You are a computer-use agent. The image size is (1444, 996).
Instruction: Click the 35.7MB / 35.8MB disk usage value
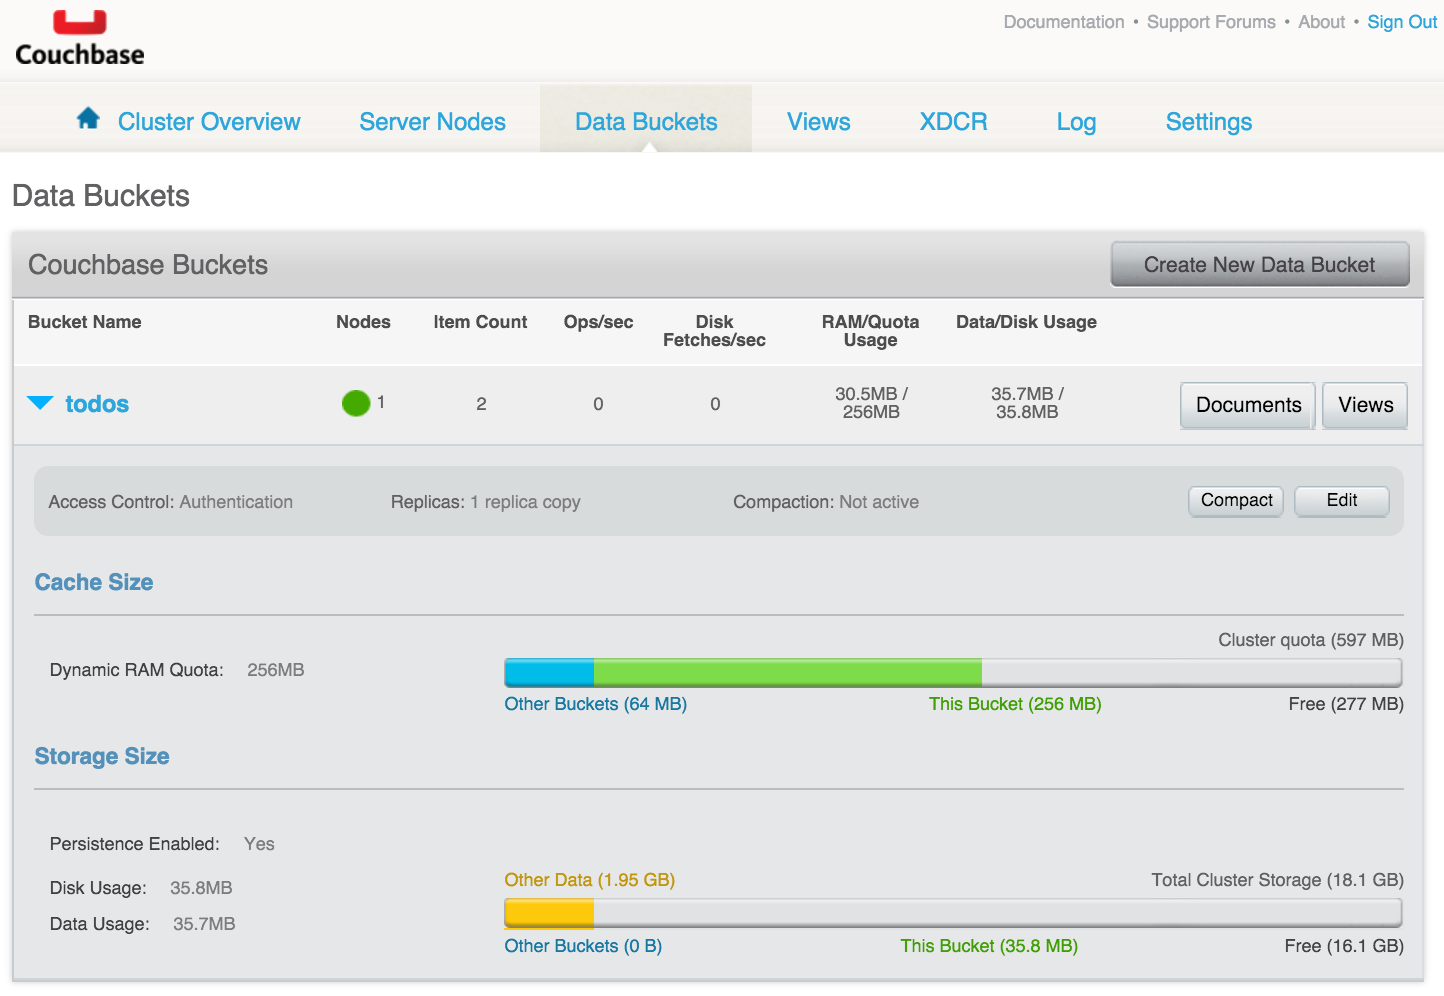pos(1027,403)
